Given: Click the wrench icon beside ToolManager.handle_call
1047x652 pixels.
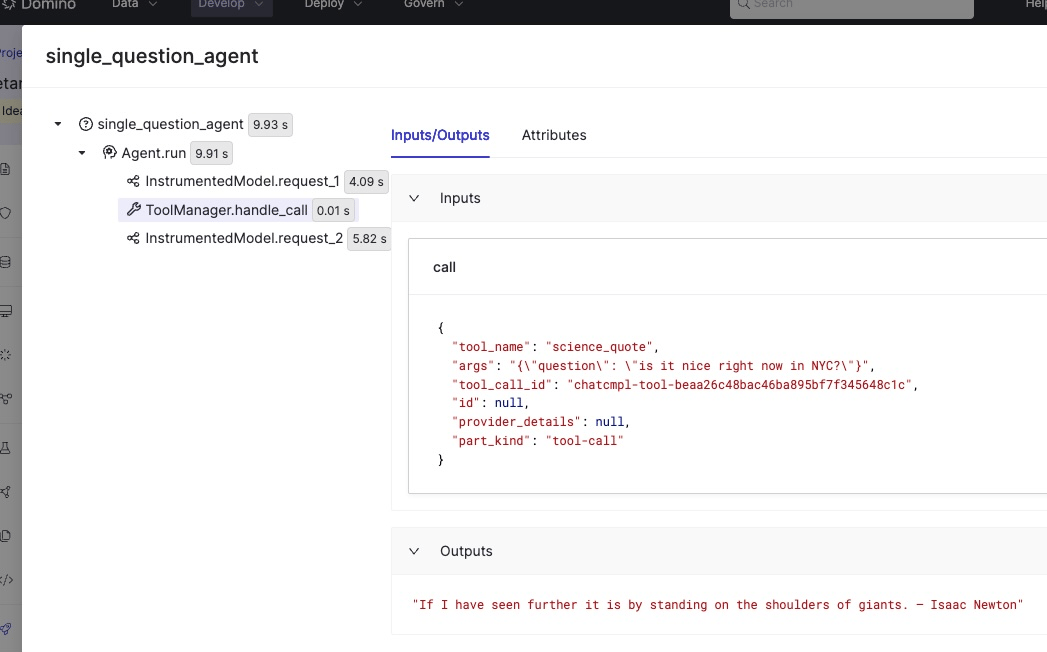Looking at the screenshot, I should point(134,210).
